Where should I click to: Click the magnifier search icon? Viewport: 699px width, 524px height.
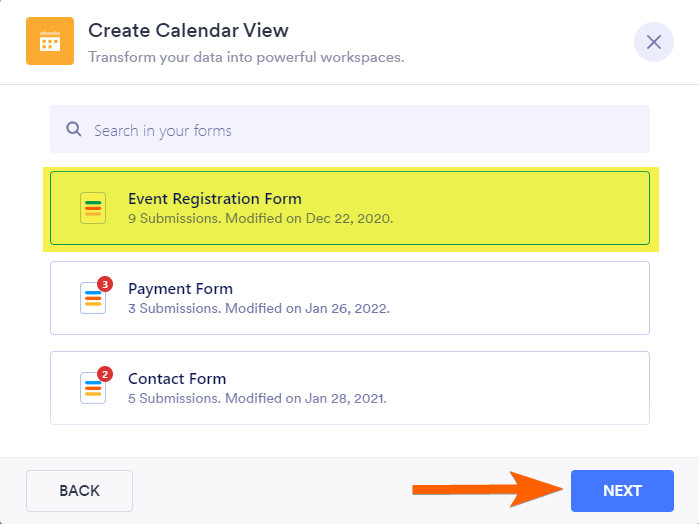[x=73, y=129]
